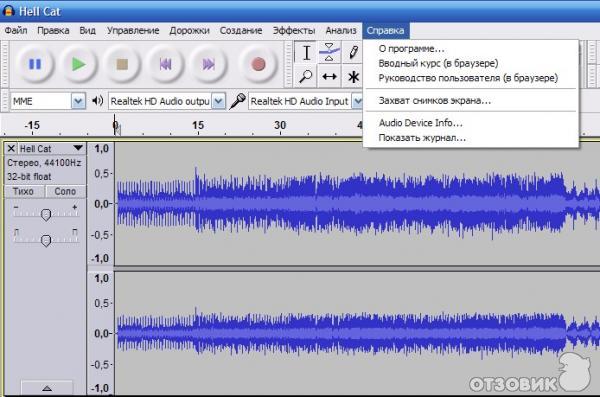Skip to end of track
The height and width of the screenshot is (397, 600).
pyautogui.click(x=209, y=64)
